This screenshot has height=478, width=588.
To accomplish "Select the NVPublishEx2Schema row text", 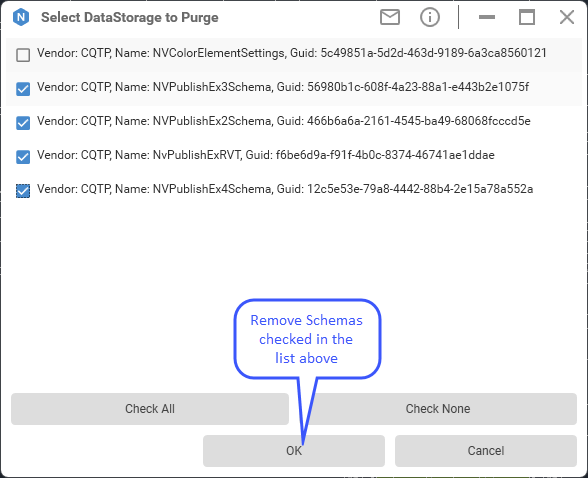I will pos(284,121).
